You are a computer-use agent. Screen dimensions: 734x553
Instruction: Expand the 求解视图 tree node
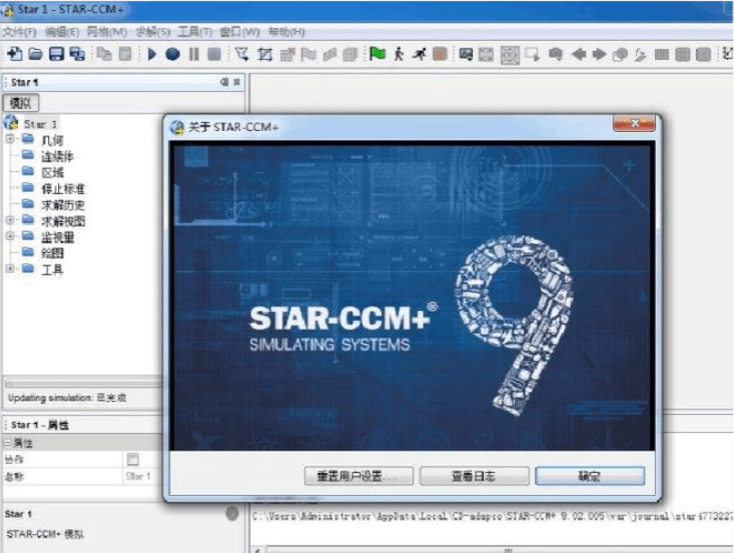9,220
